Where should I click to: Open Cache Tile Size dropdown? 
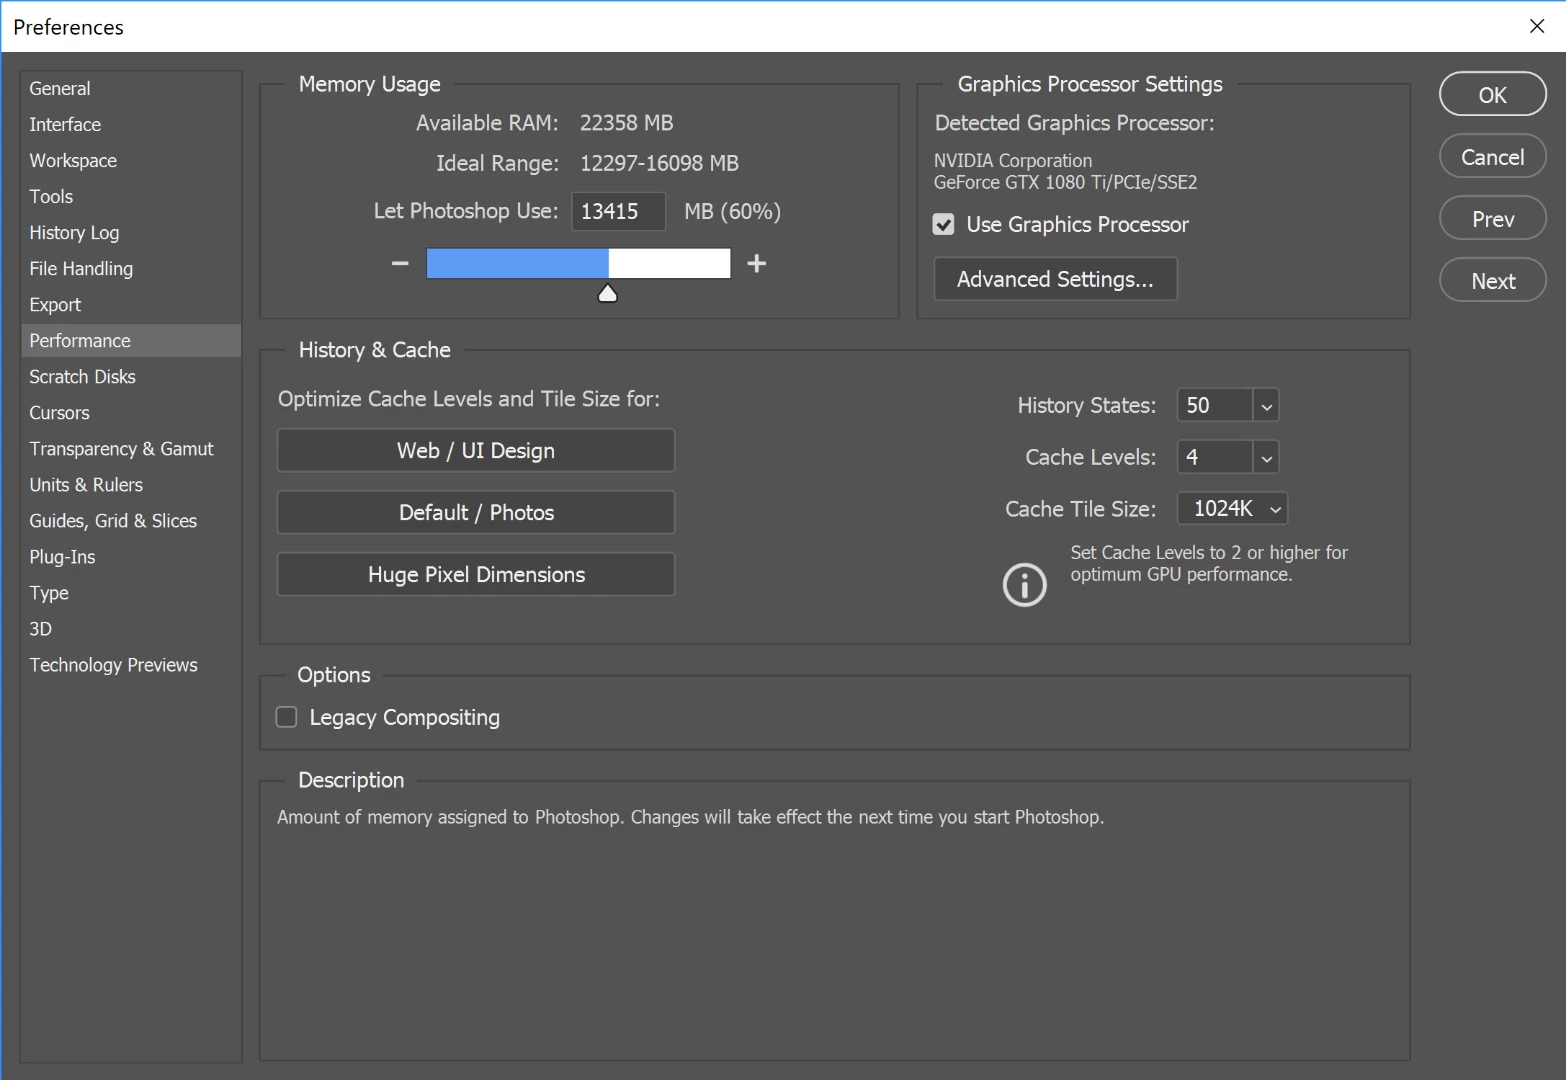click(x=1232, y=509)
